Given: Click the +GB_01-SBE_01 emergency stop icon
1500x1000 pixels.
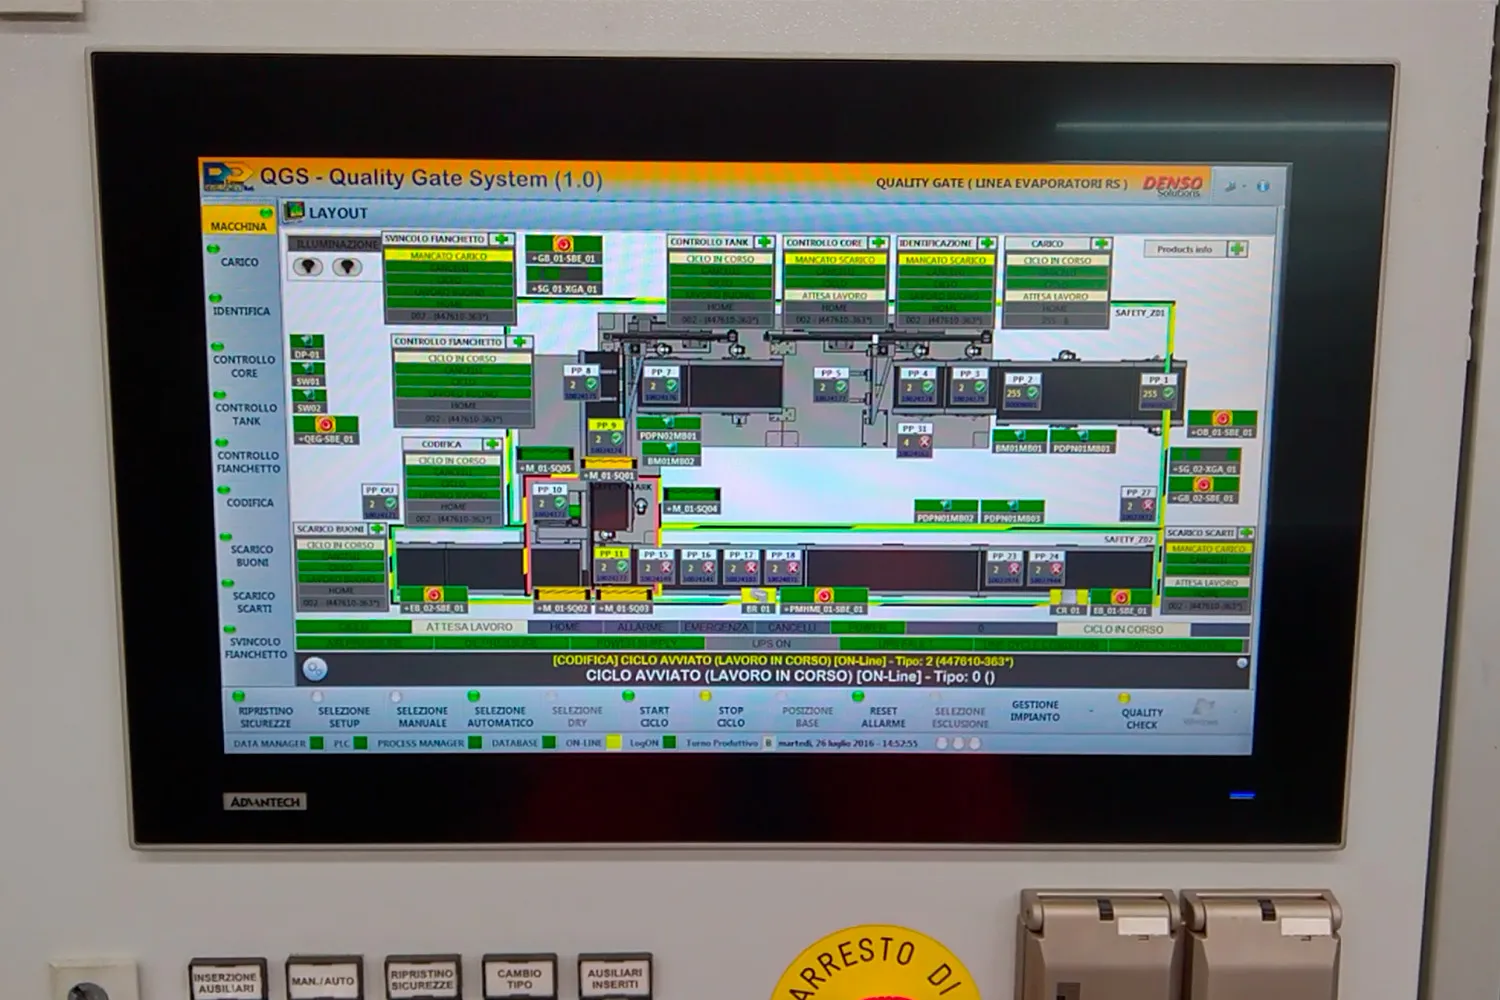Looking at the screenshot, I should pos(564,244).
